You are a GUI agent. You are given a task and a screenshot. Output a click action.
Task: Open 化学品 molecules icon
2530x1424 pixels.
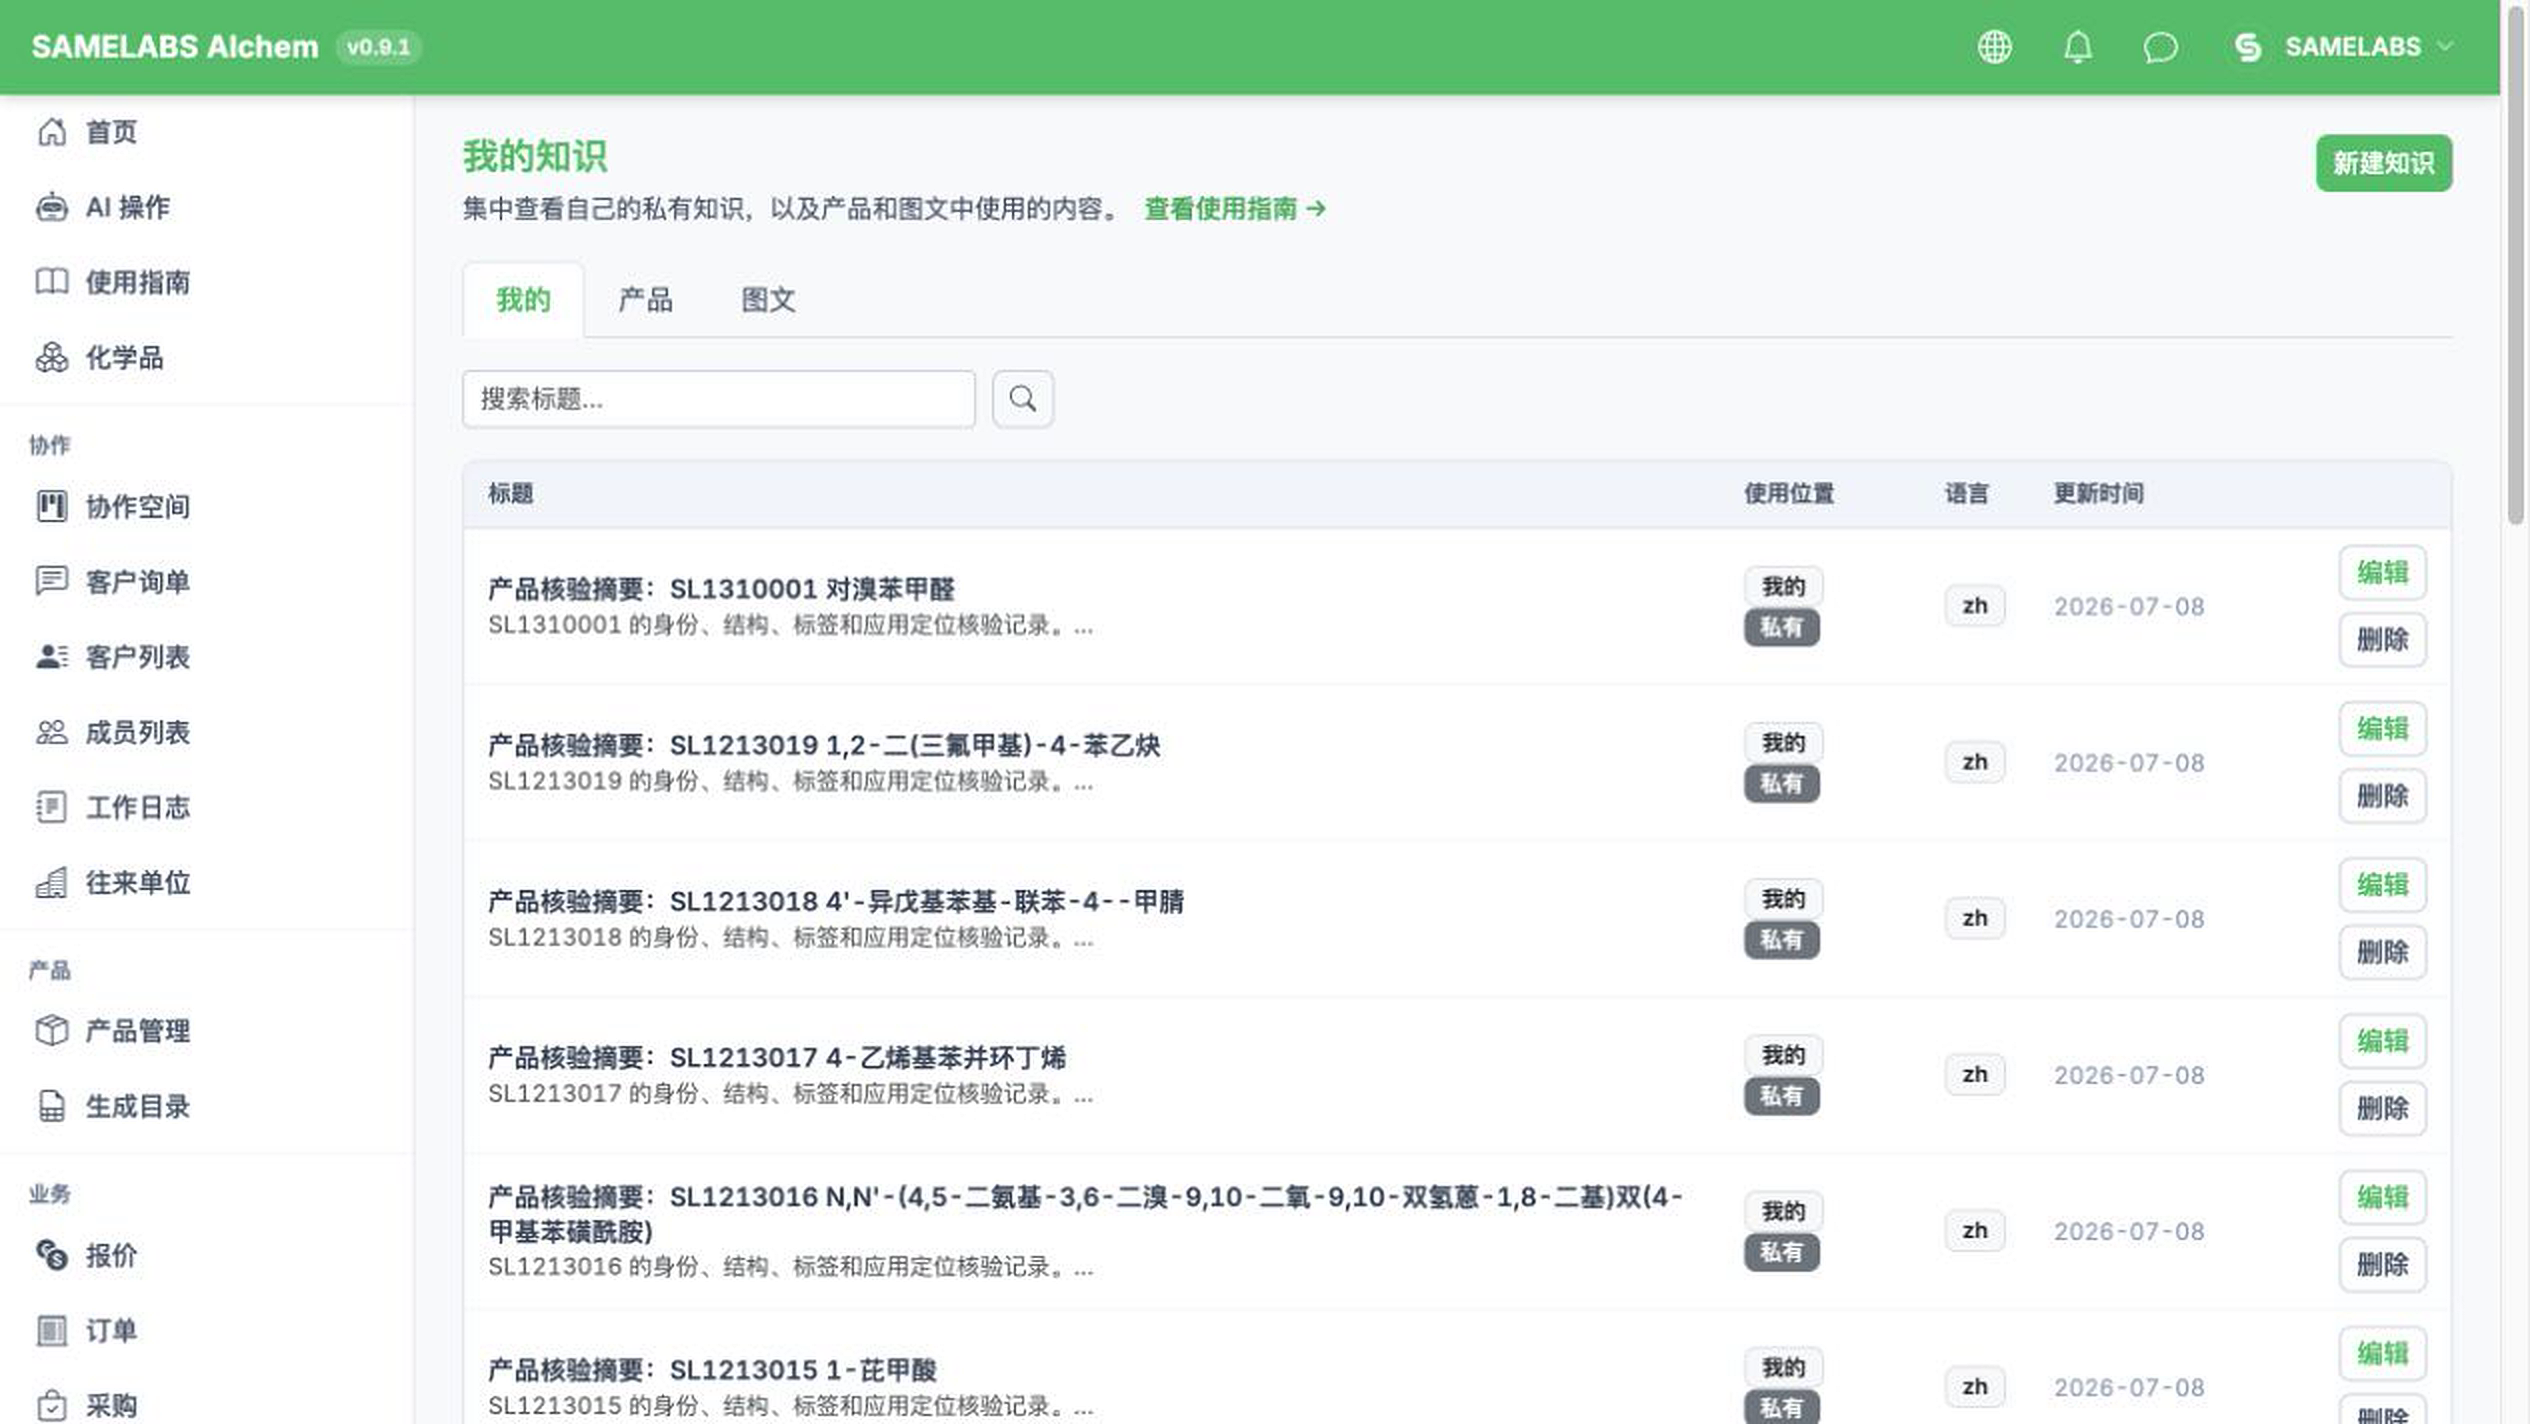click(x=52, y=357)
